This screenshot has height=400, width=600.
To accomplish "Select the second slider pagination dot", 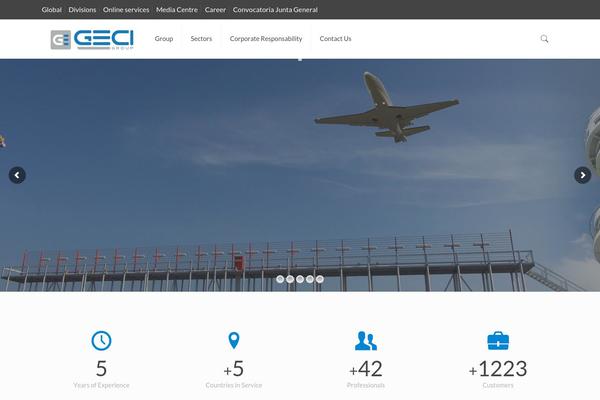I will coord(290,279).
